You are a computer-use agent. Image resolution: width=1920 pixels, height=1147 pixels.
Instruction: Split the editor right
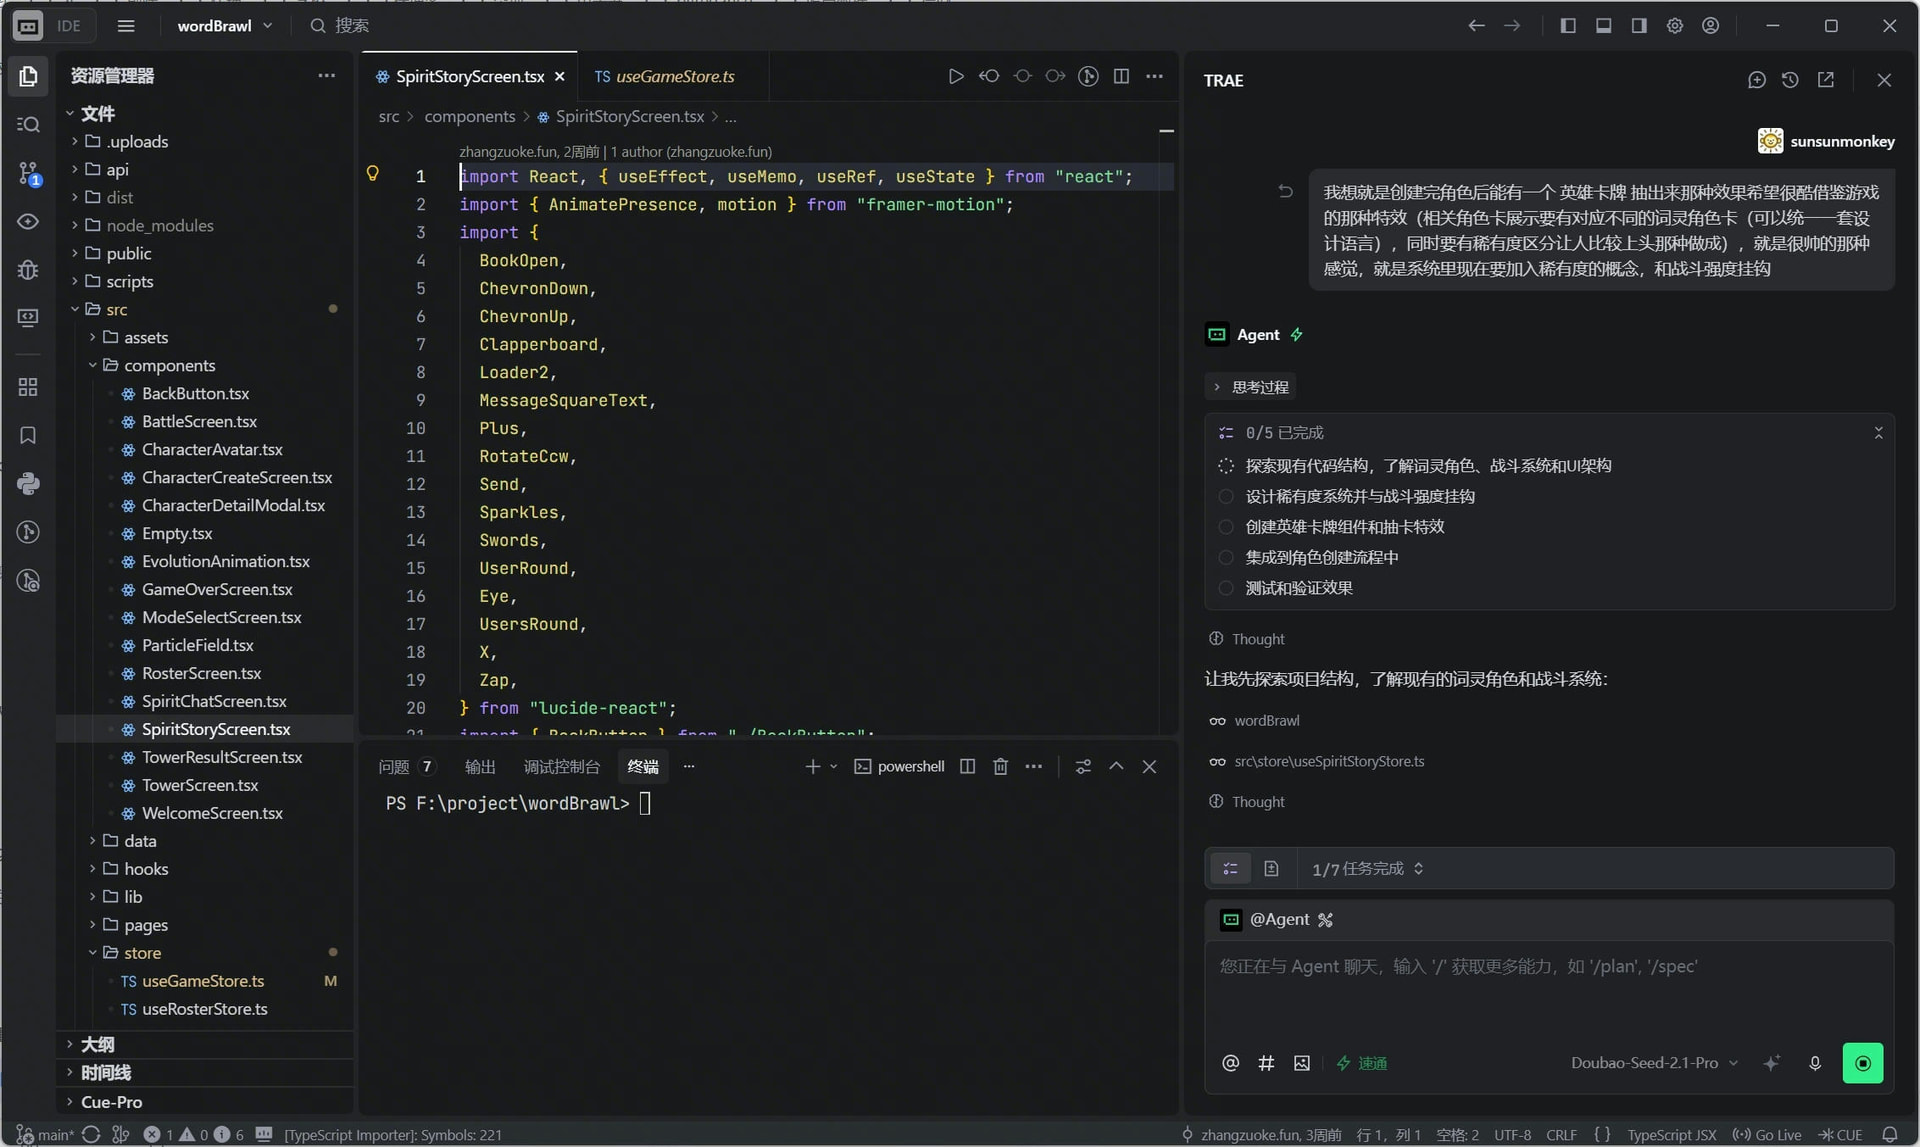1121,76
